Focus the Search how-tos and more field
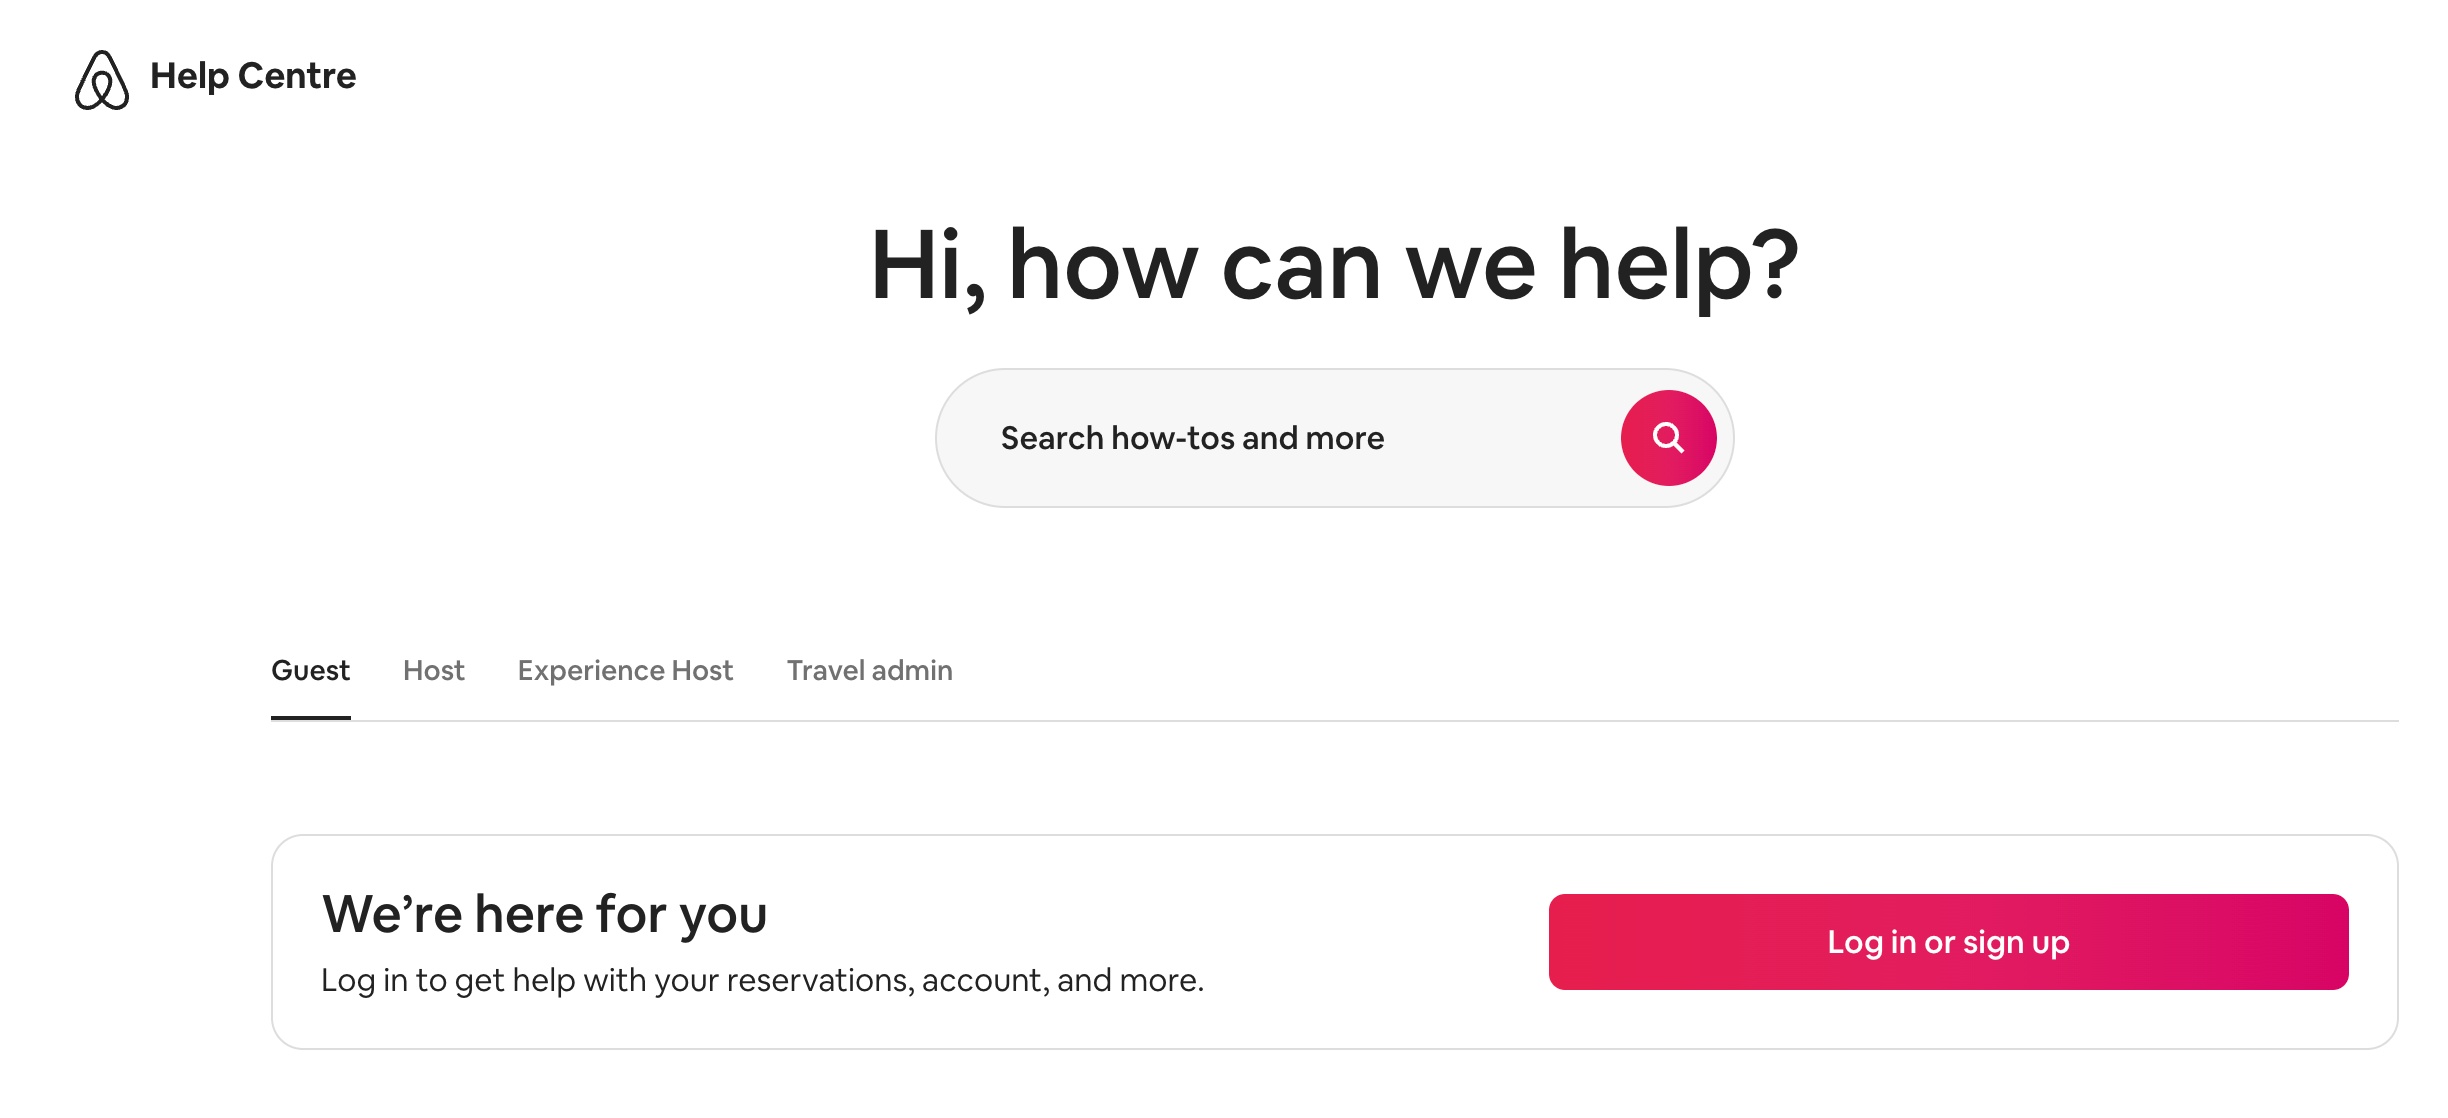The width and height of the screenshot is (2448, 1118). [1334, 438]
